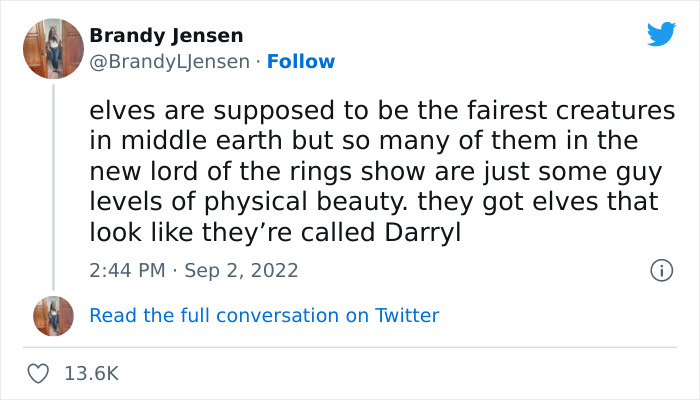Screen dimensions: 700x400
Task: View the 13.6K likes count
Action: click(x=91, y=373)
